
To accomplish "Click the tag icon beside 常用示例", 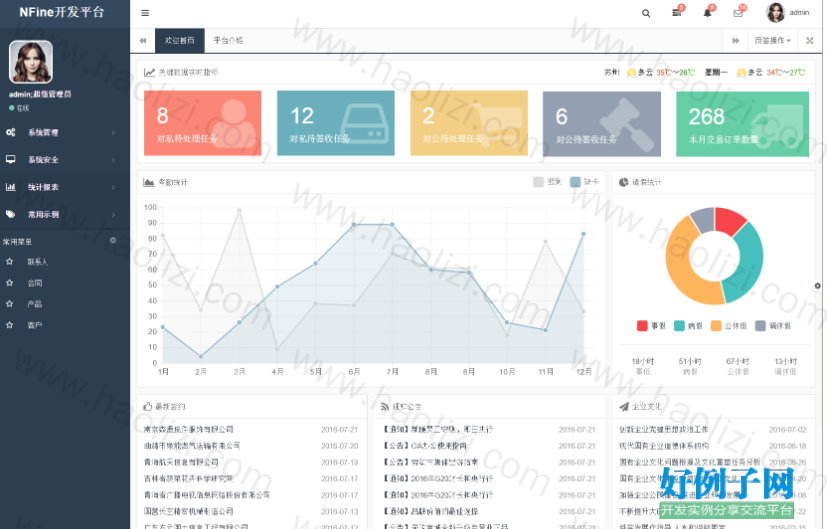I will (x=11, y=214).
